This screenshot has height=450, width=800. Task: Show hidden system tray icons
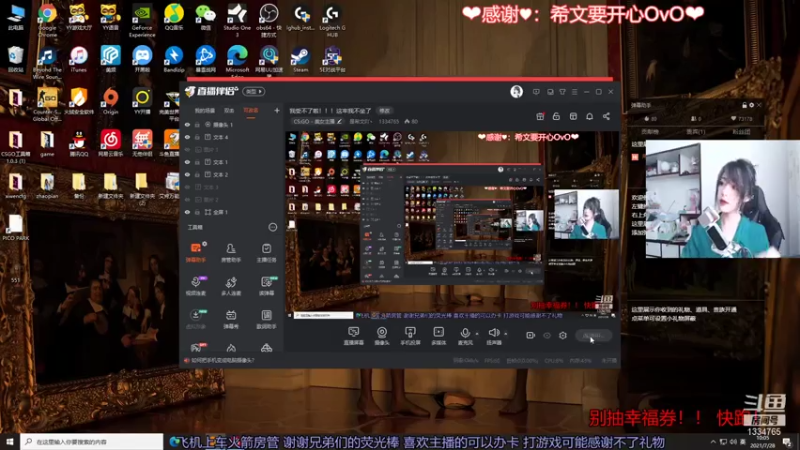[713, 441]
